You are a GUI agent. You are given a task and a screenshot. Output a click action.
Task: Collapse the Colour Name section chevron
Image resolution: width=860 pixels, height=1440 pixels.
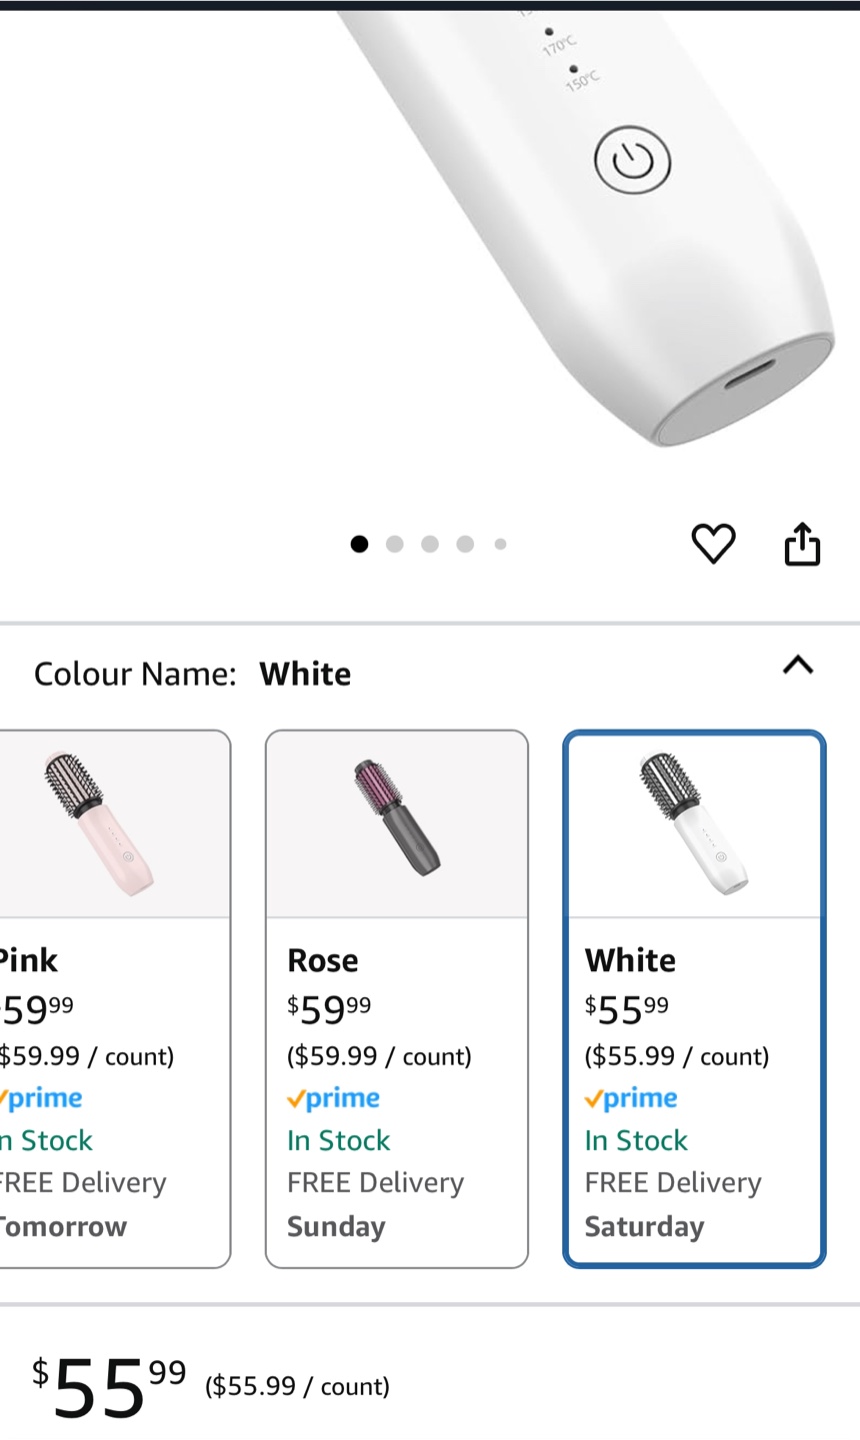pos(797,665)
